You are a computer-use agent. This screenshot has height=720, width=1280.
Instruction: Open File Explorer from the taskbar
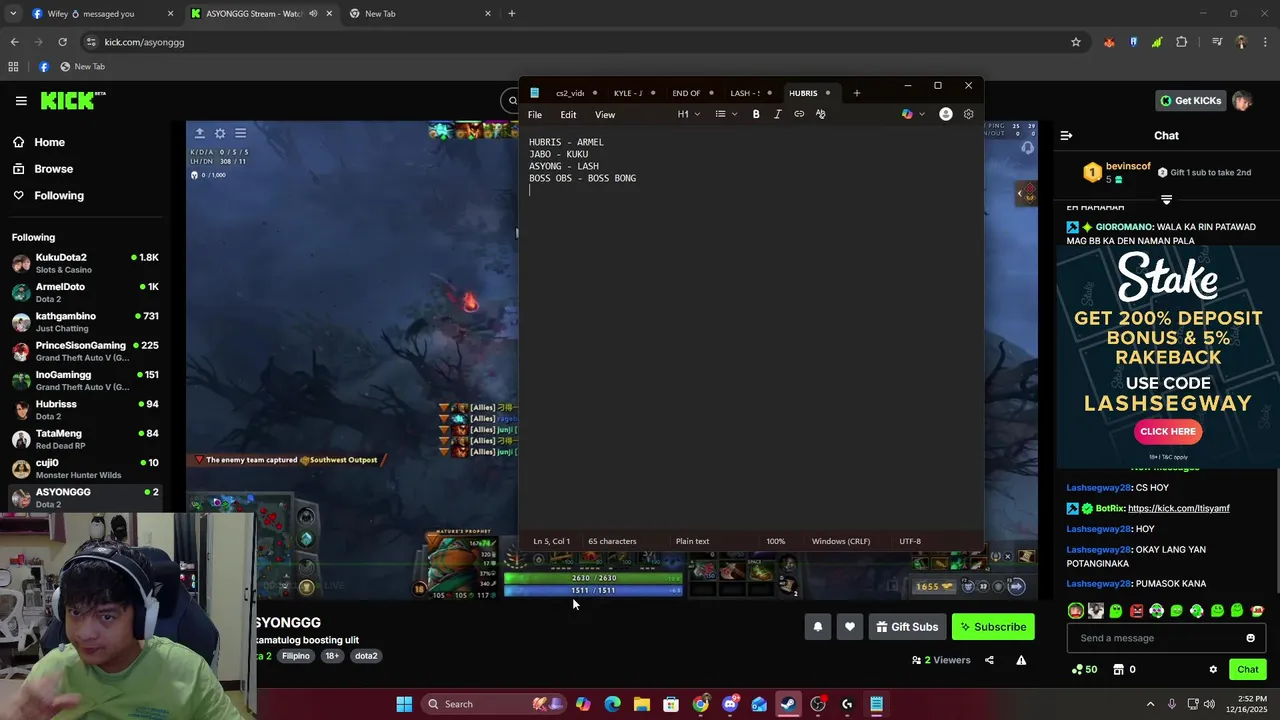pos(642,704)
